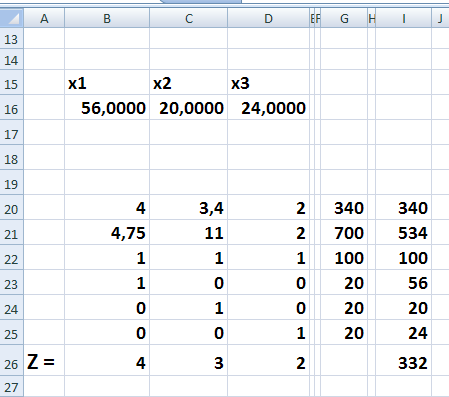Select value 20 in column I row 24
Screen dimensions: 449x397
pos(403,308)
